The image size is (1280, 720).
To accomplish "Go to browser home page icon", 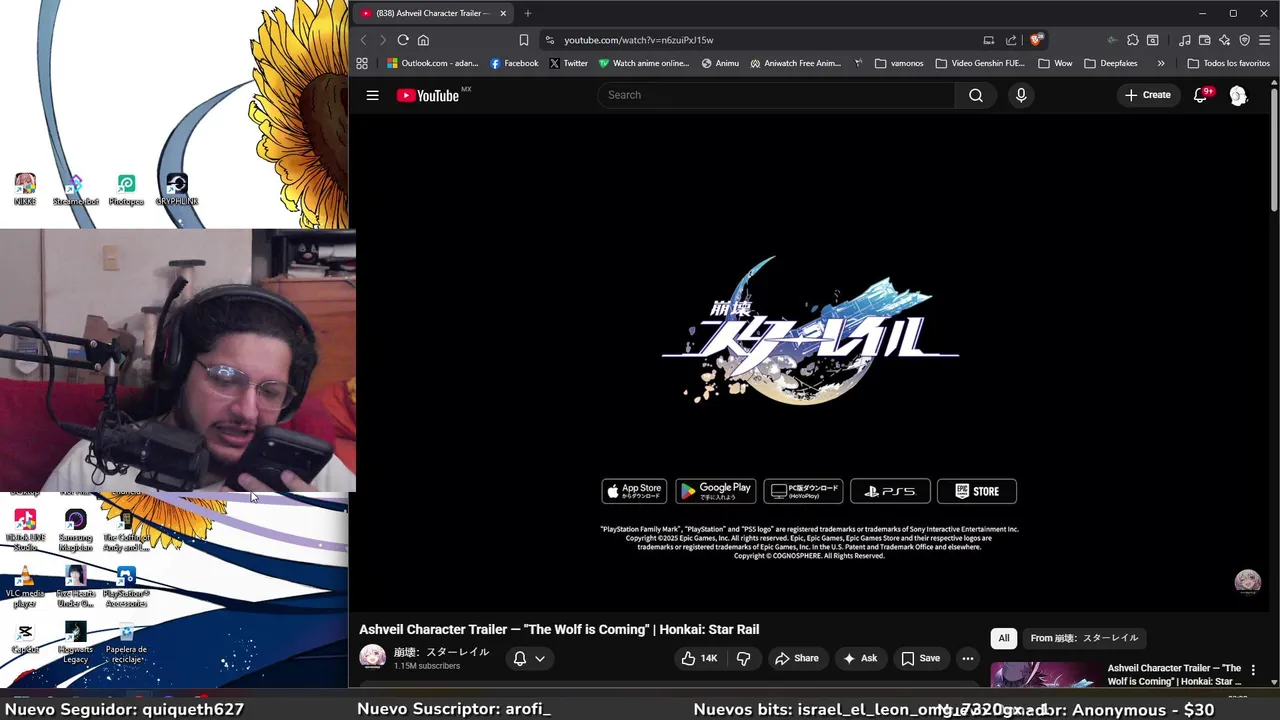I will 423,40.
